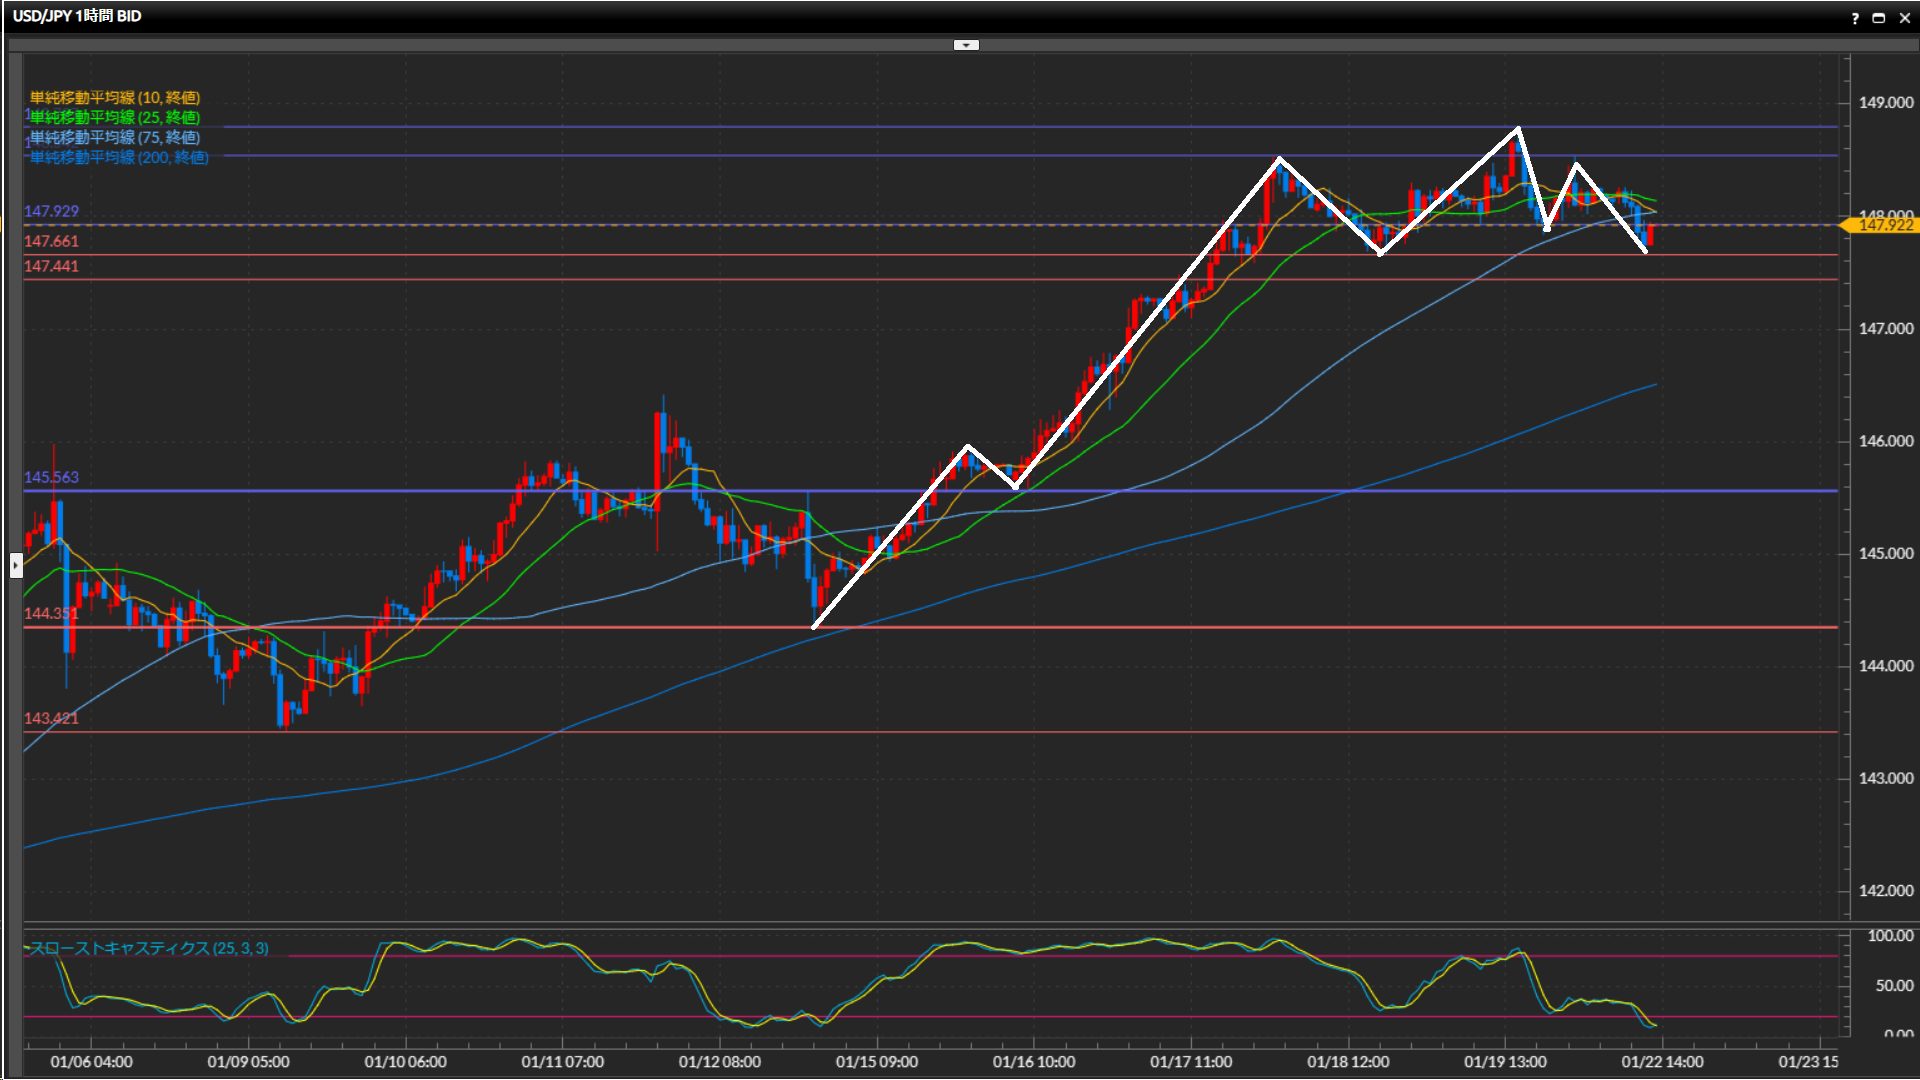Select the 10-period moving average legend label
The width and height of the screenshot is (1920, 1080).
coord(115,98)
